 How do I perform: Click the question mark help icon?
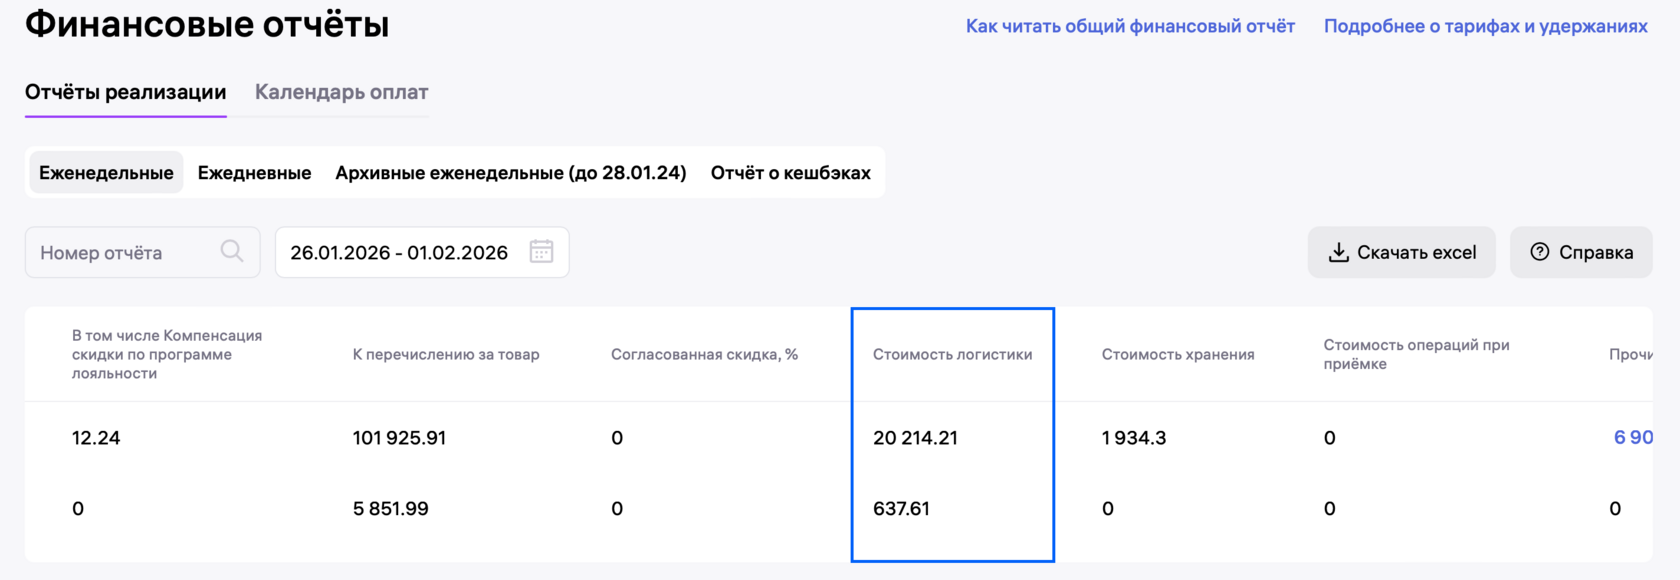pyautogui.click(x=1540, y=252)
